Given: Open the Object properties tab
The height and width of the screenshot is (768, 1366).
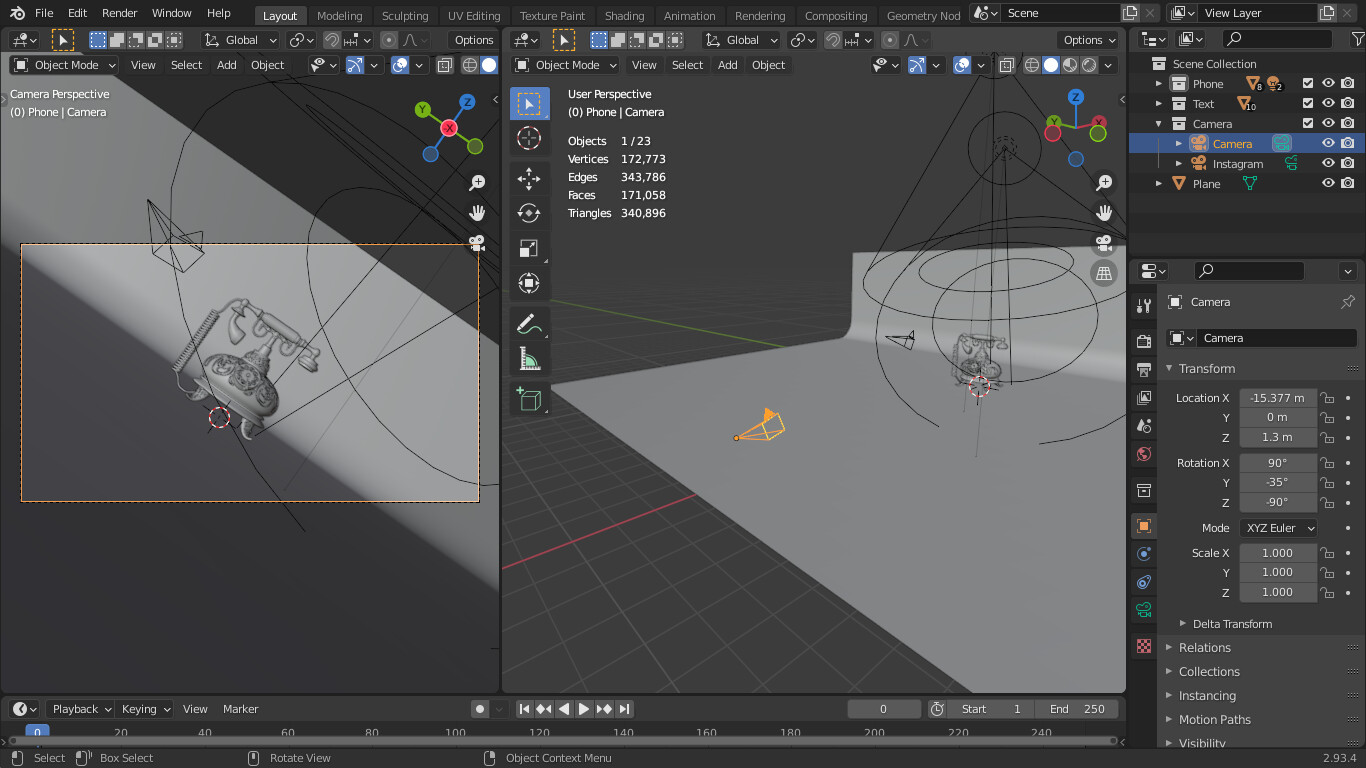Looking at the screenshot, I should click(1144, 526).
